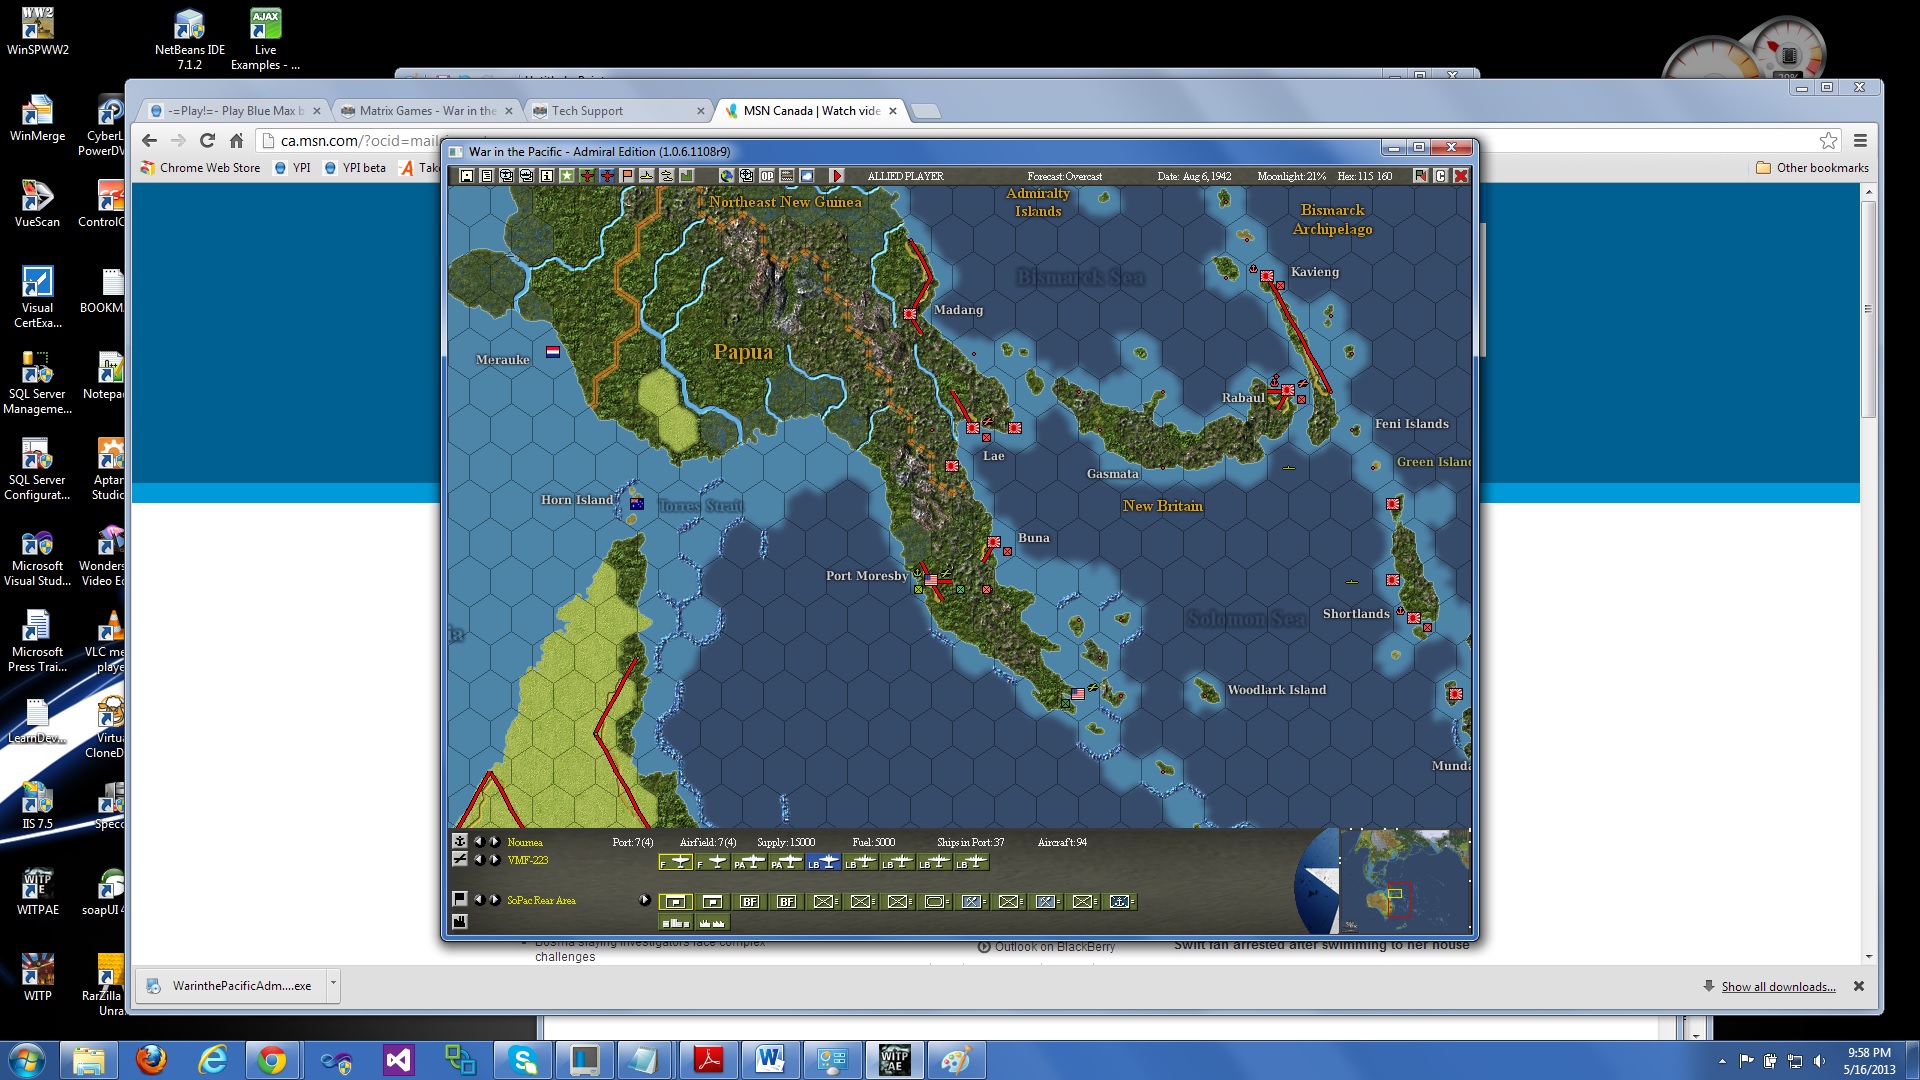Click the anchor icon beside Noumea
The height and width of the screenshot is (1080, 1920).
point(460,842)
